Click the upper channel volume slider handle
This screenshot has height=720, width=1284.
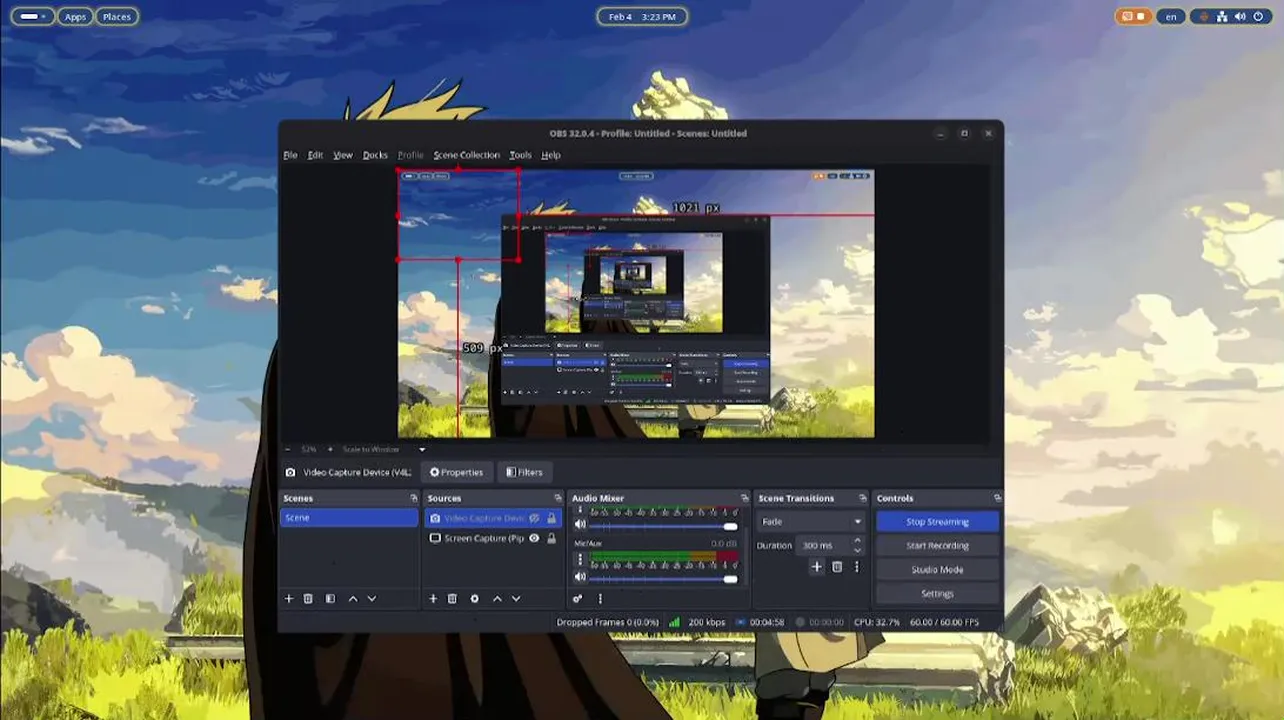click(x=730, y=526)
